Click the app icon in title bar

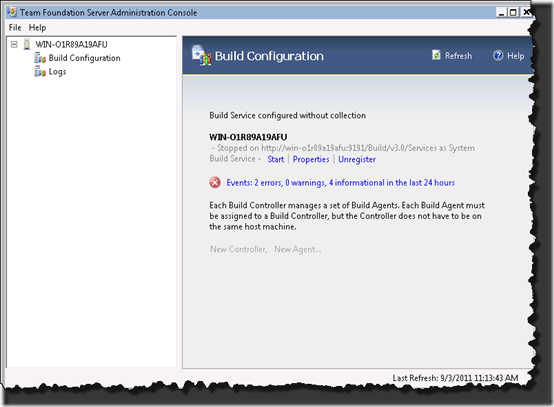pyautogui.click(x=12, y=12)
